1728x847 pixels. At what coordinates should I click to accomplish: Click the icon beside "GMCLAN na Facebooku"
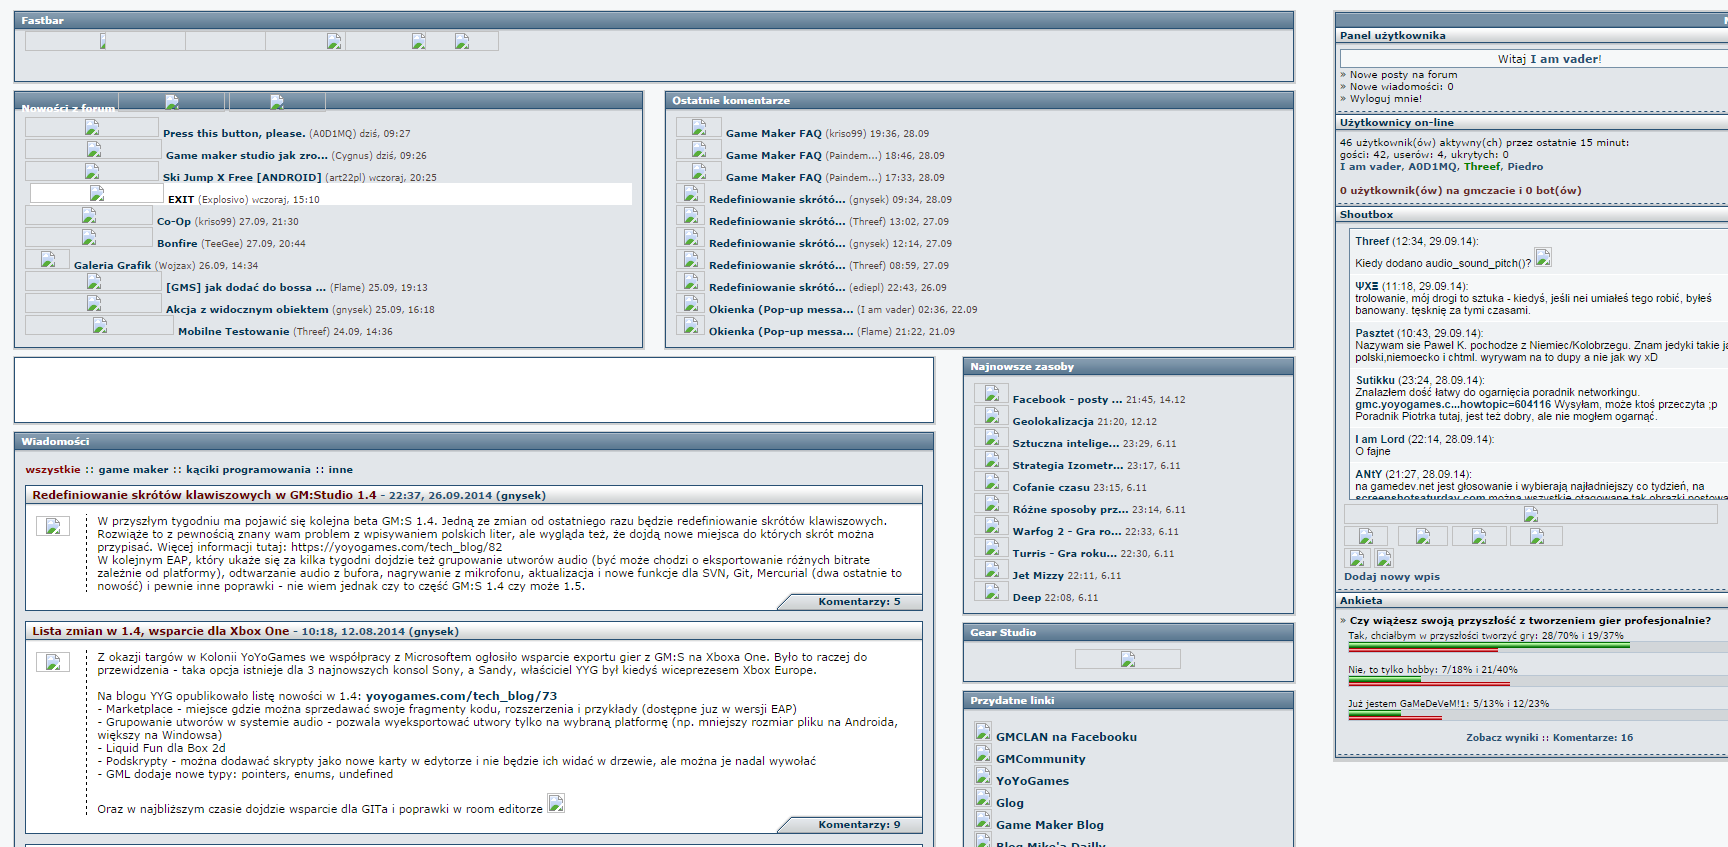click(x=983, y=731)
